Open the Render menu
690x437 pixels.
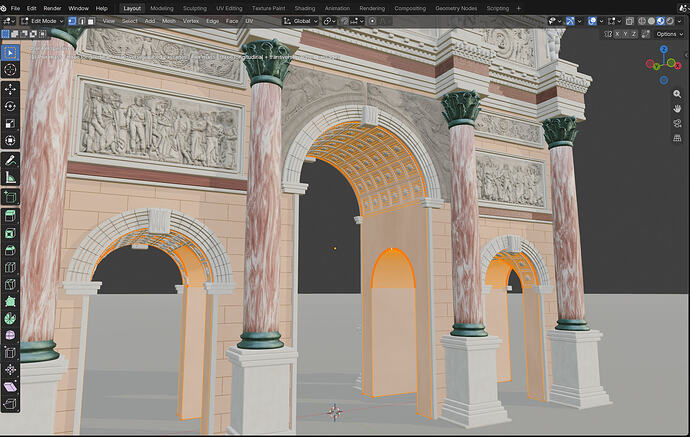52,8
